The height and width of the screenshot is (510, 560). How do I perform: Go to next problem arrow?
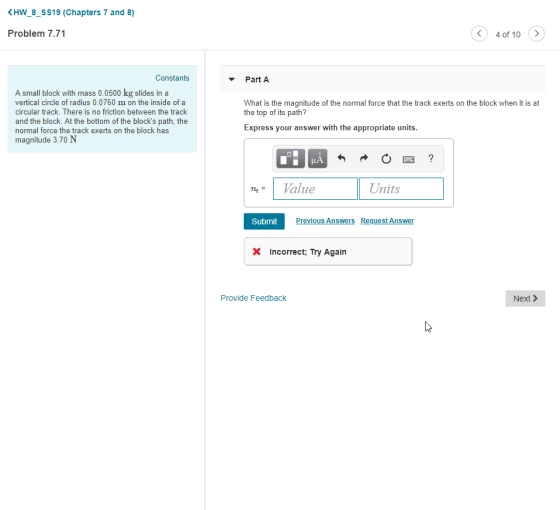pyautogui.click(x=536, y=34)
